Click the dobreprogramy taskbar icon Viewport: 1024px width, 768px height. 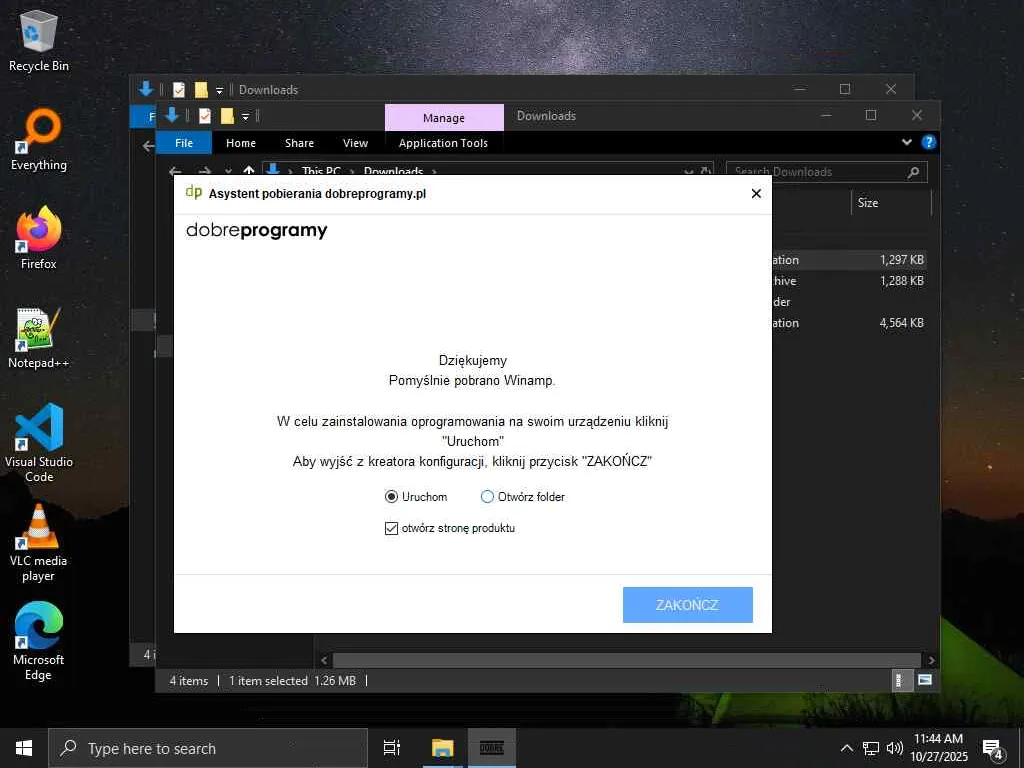pyautogui.click(x=492, y=748)
